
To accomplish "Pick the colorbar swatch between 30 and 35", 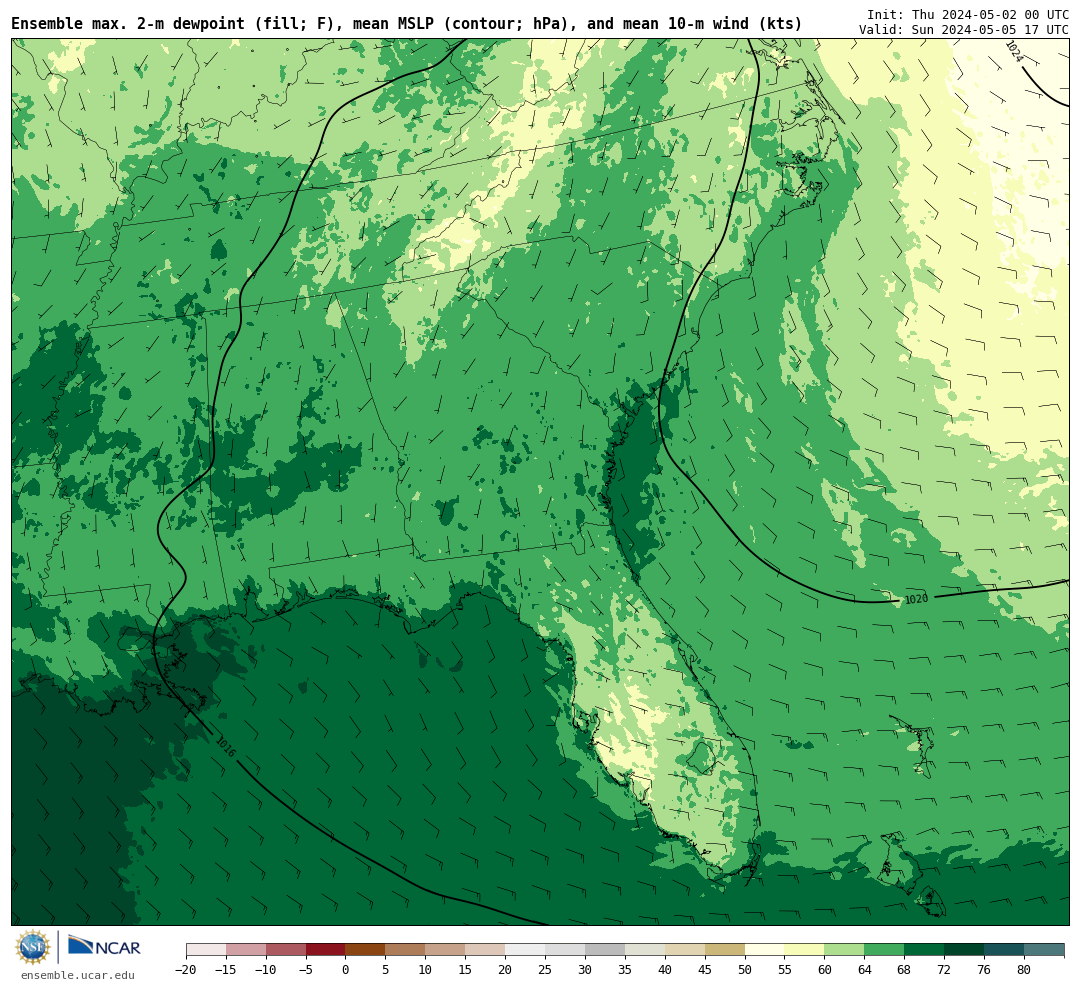I will [605, 950].
